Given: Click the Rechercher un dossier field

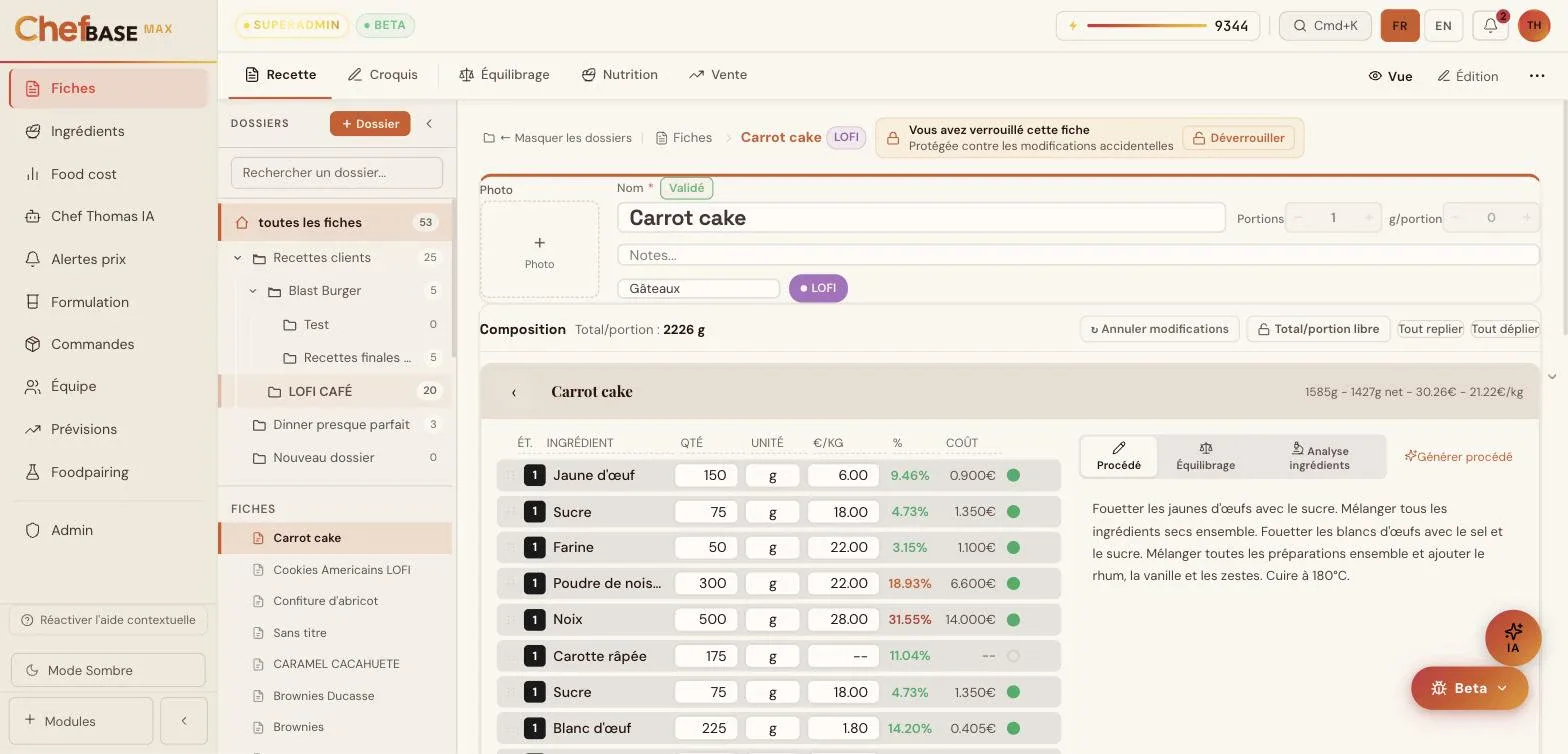Looking at the screenshot, I should point(337,172).
